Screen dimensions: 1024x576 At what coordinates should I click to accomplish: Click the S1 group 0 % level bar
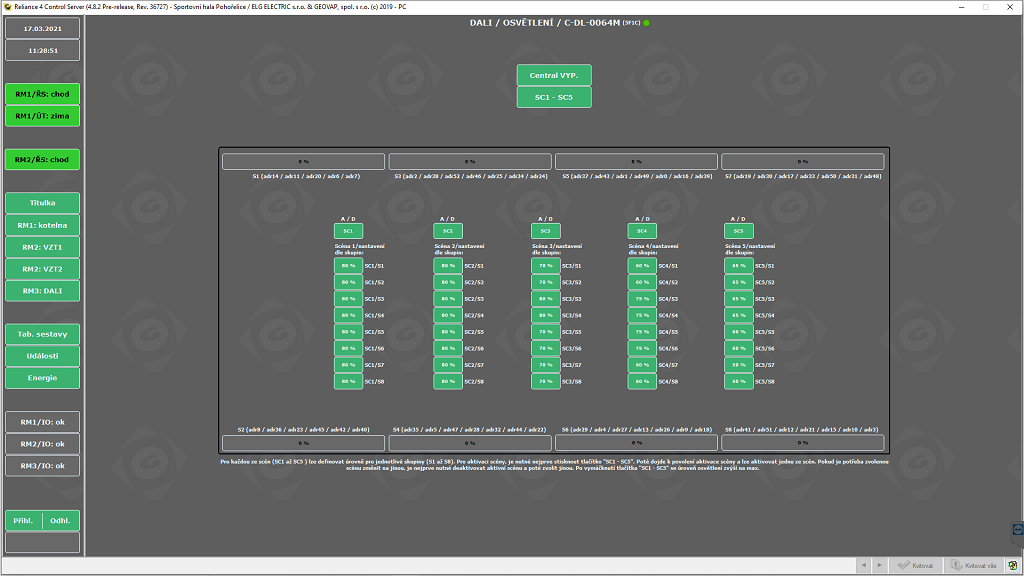[x=303, y=161]
